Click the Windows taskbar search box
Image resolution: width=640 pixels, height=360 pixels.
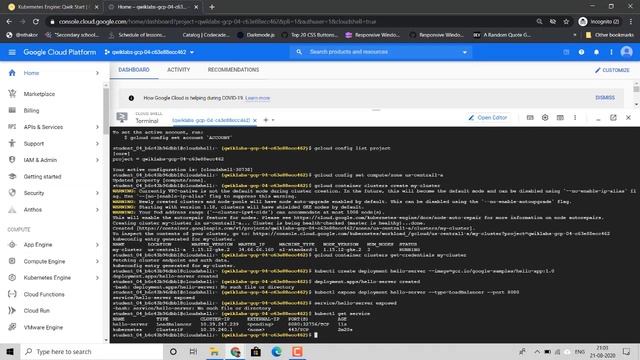pyautogui.click(x=91, y=351)
